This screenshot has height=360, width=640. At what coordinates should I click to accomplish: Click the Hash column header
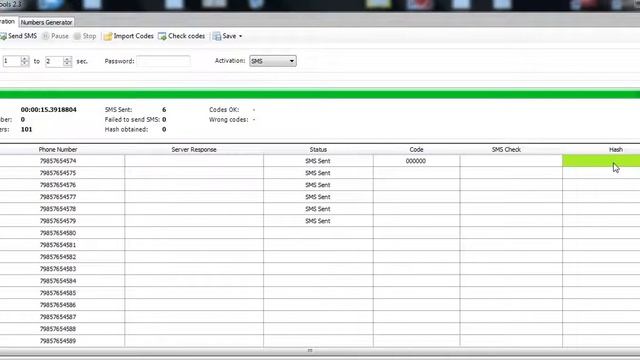(x=616, y=150)
